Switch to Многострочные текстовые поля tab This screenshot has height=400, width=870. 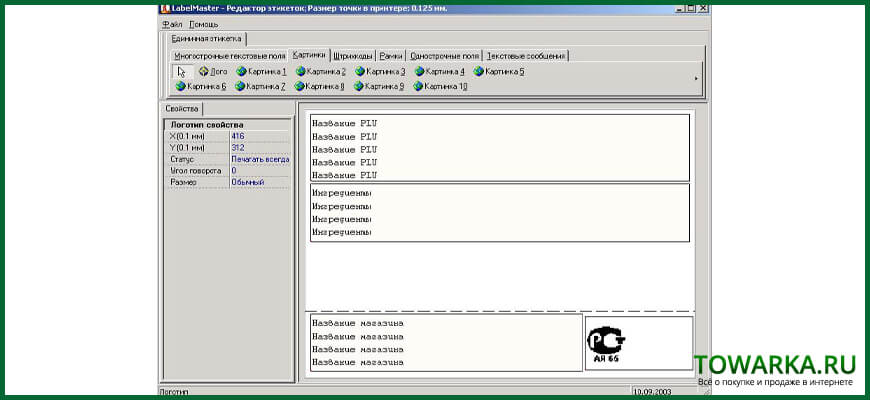(230, 56)
